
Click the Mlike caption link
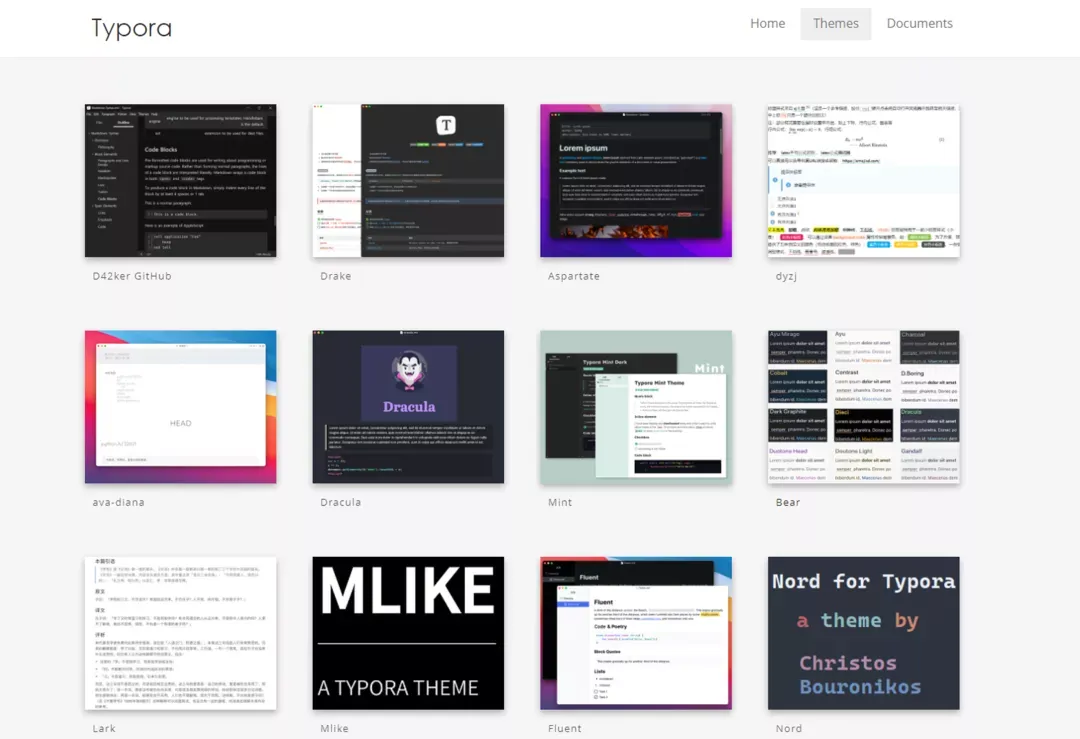[334, 728]
